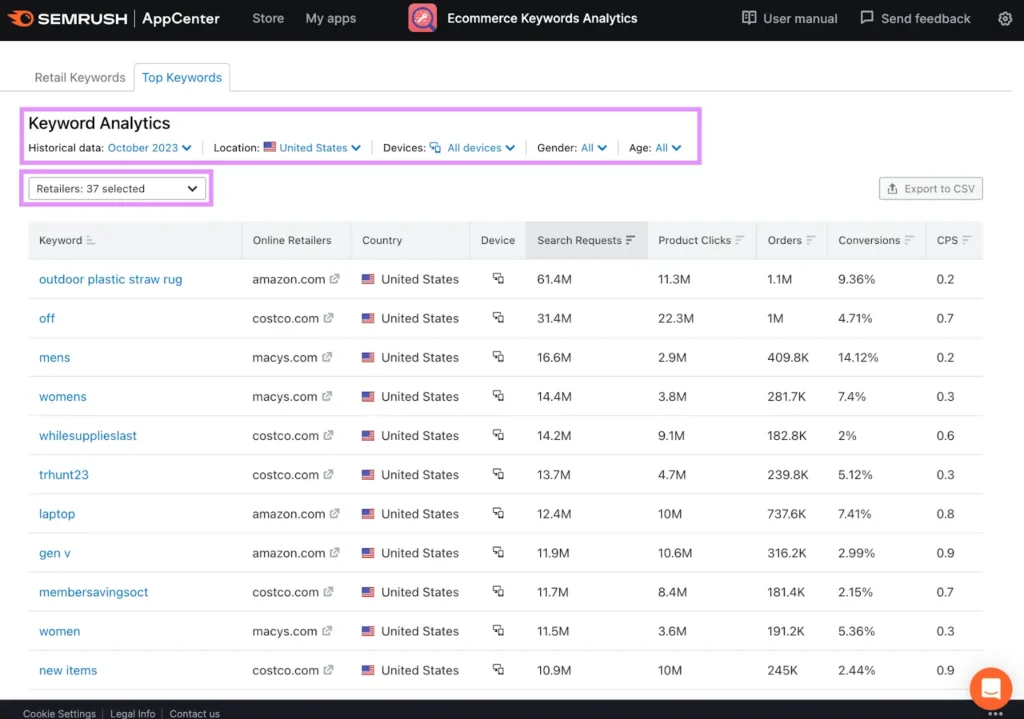Sort the table by Conversions column

[909, 240]
